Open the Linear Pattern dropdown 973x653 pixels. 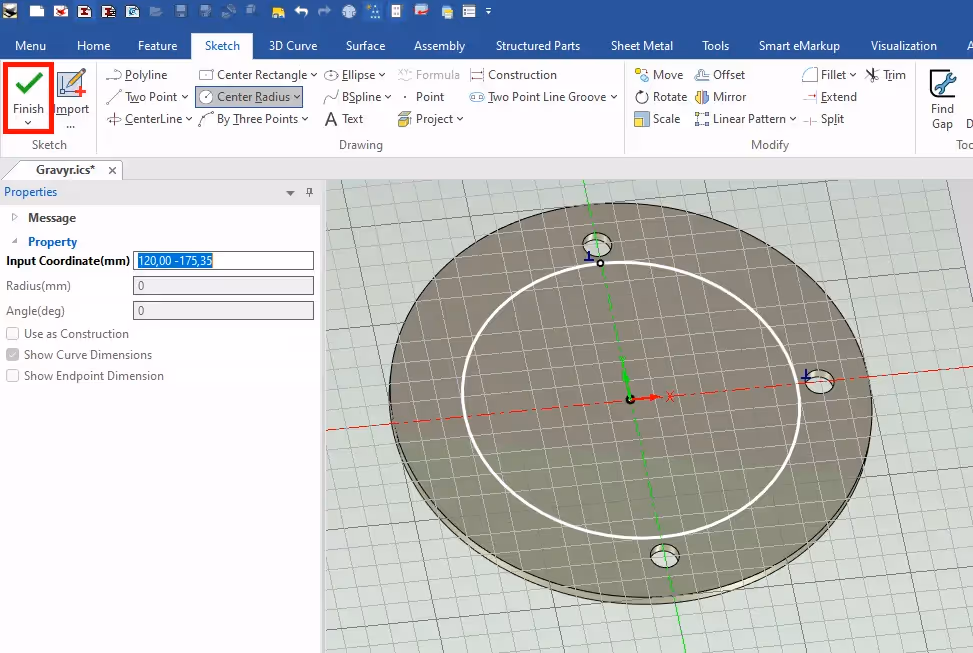pyautogui.click(x=793, y=119)
